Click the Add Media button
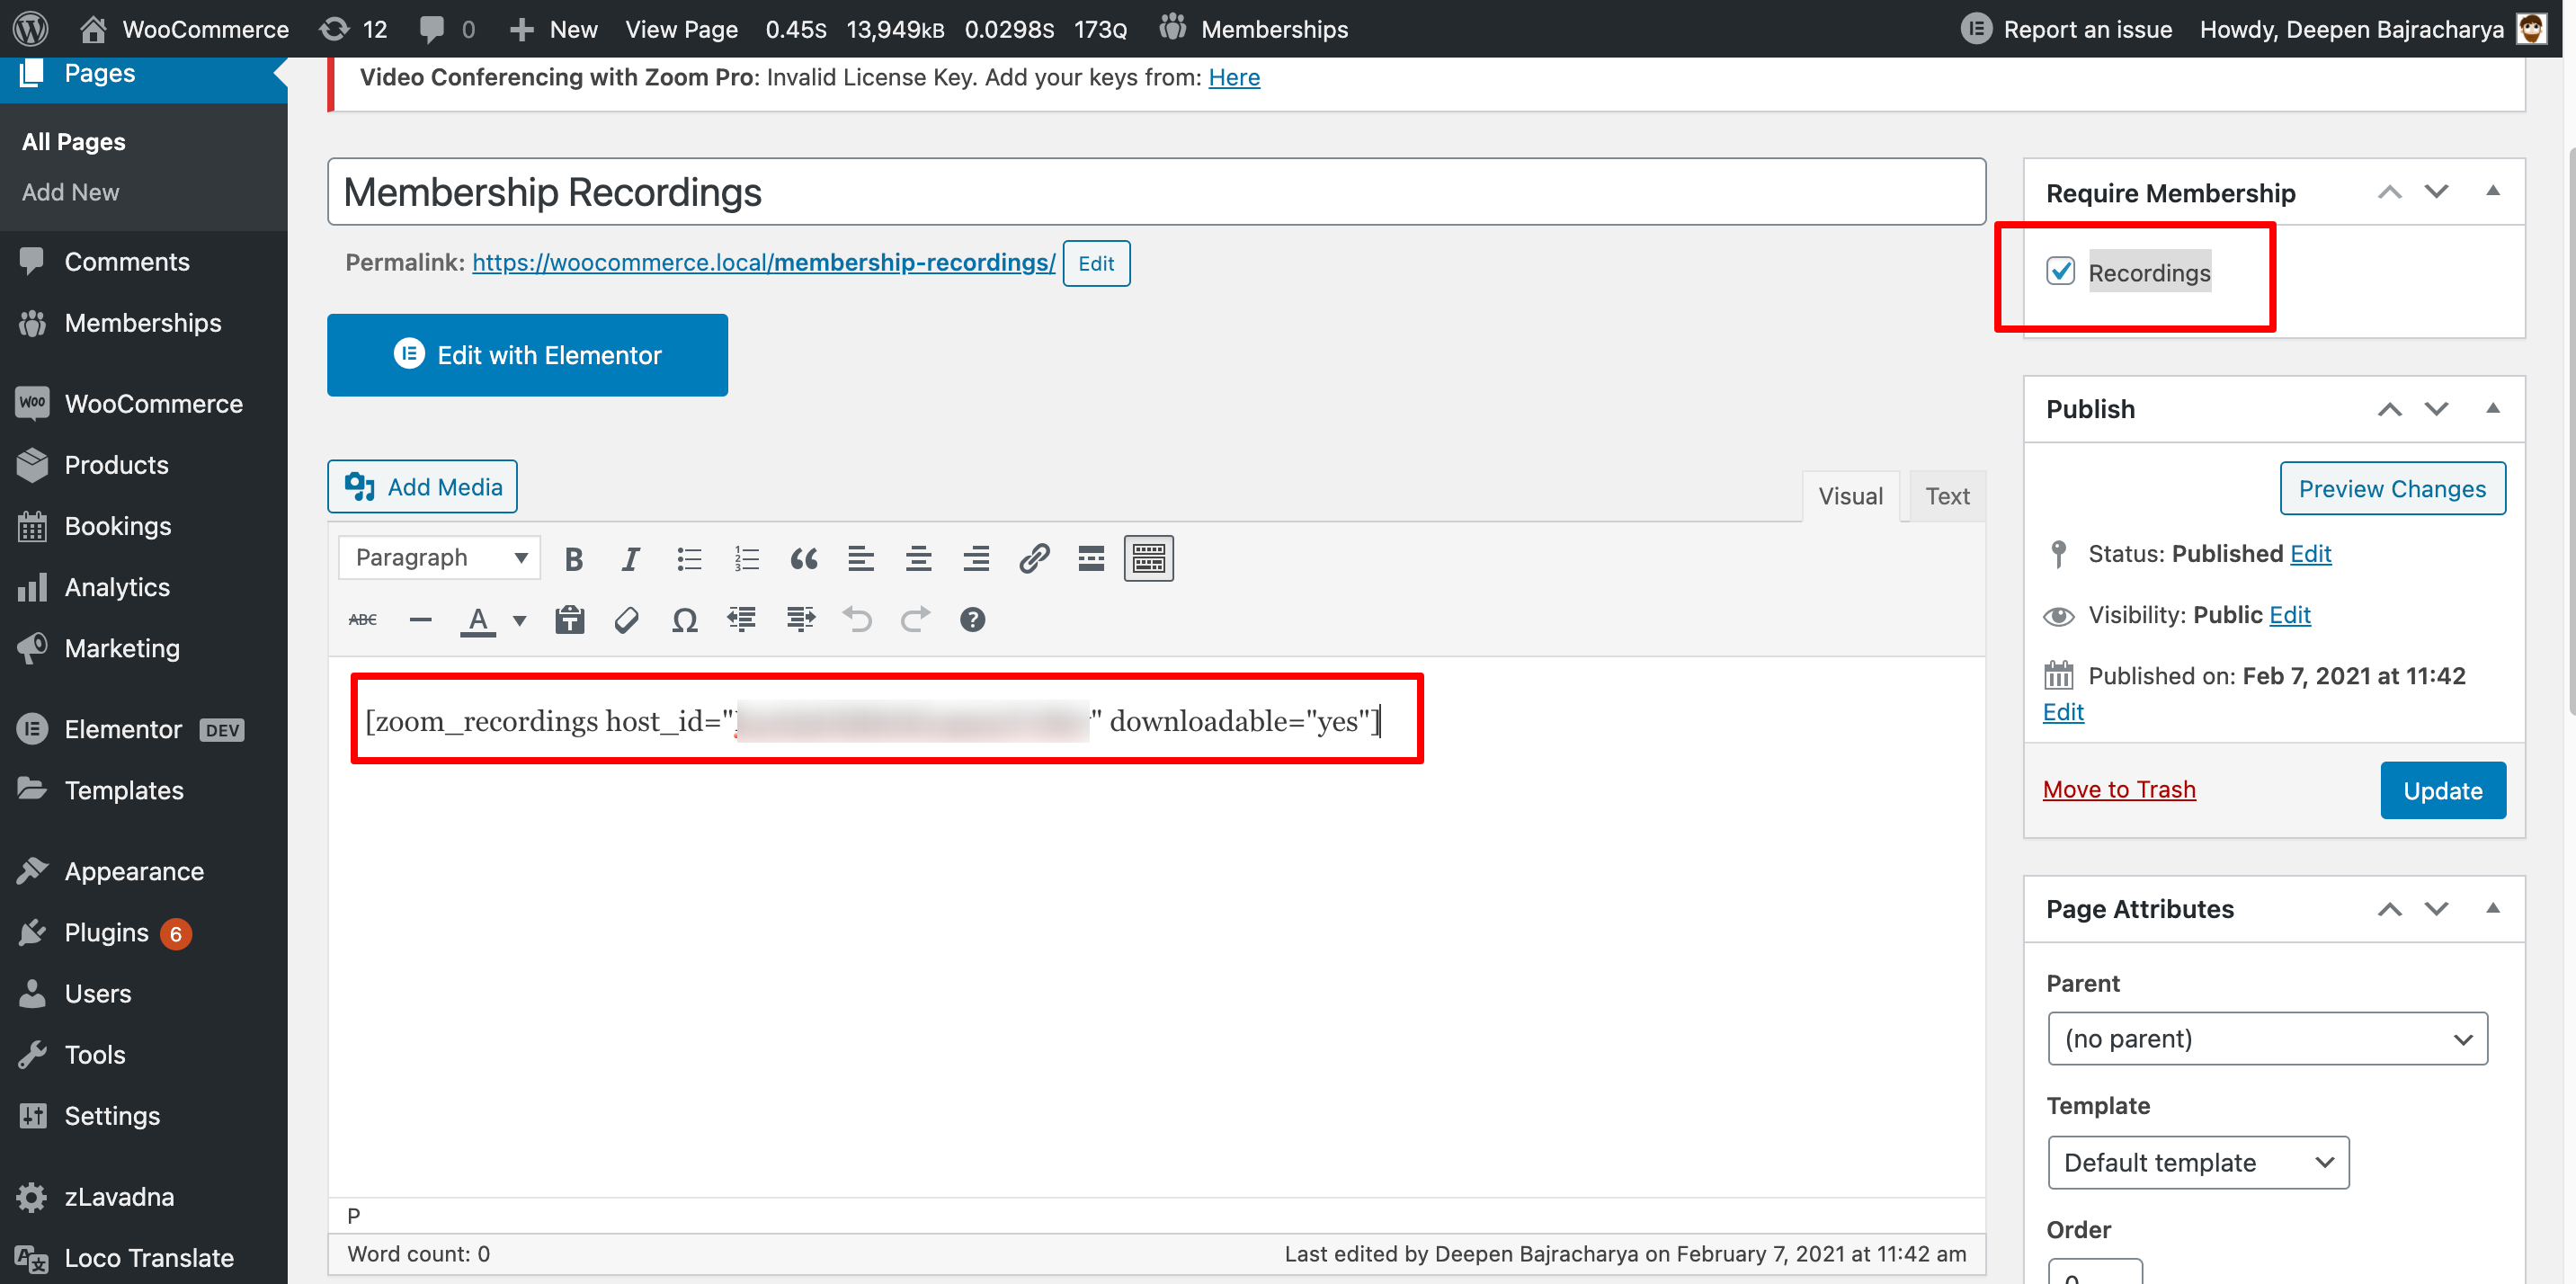 point(422,487)
